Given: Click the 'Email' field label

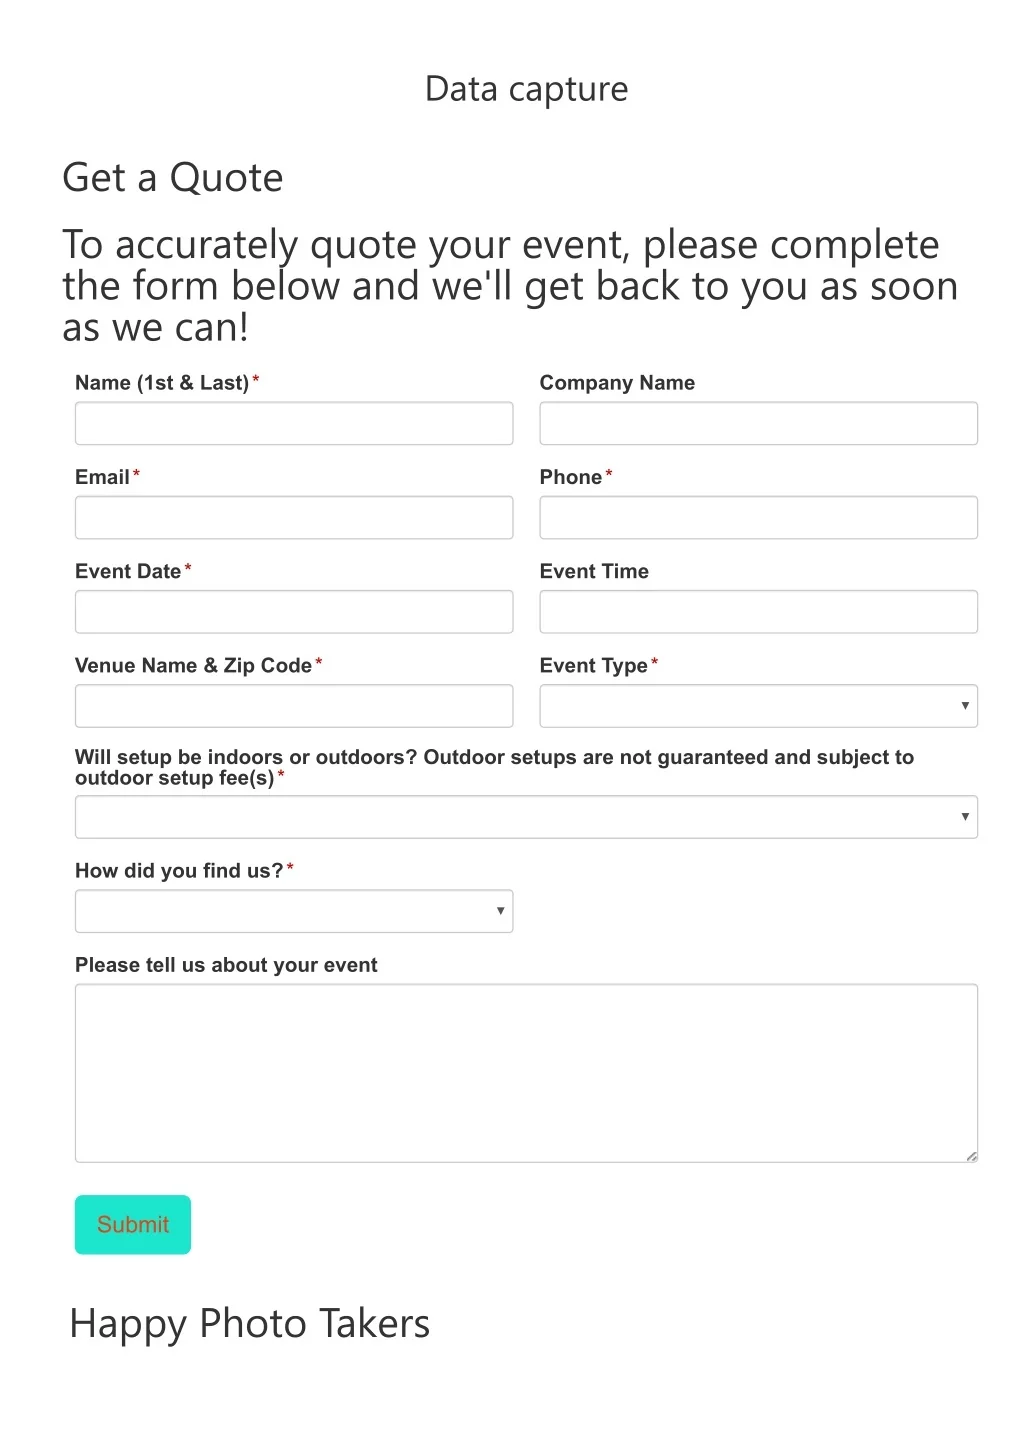Looking at the screenshot, I should pos(102,477).
